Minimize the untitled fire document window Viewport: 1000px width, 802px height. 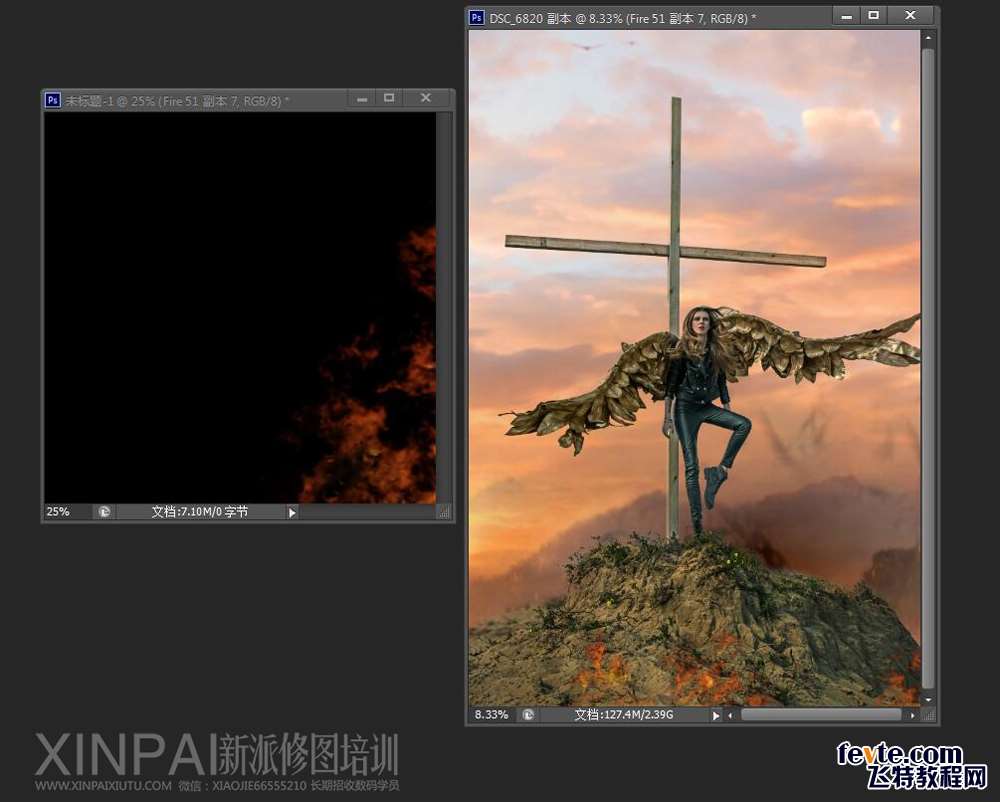tap(362, 99)
